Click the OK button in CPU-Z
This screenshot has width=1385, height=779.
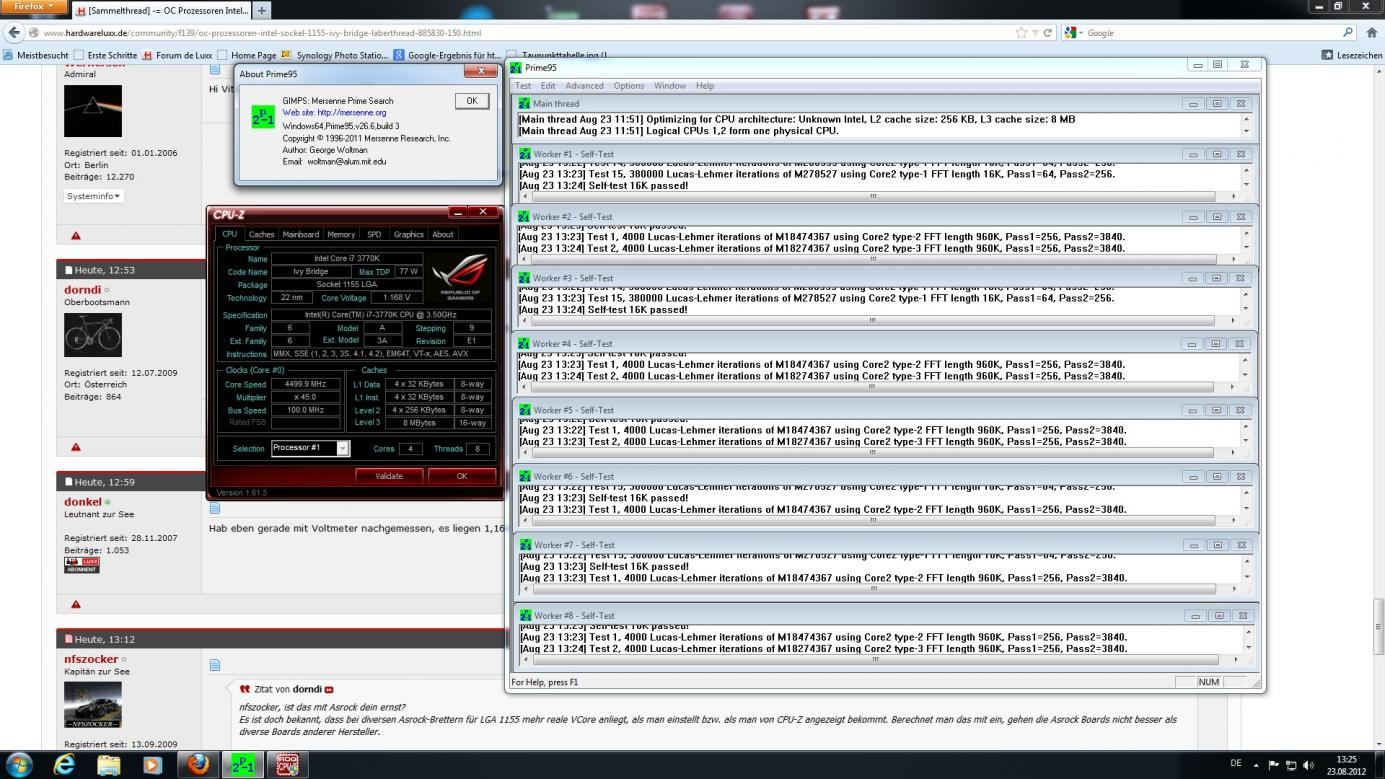(x=461, y=476)
